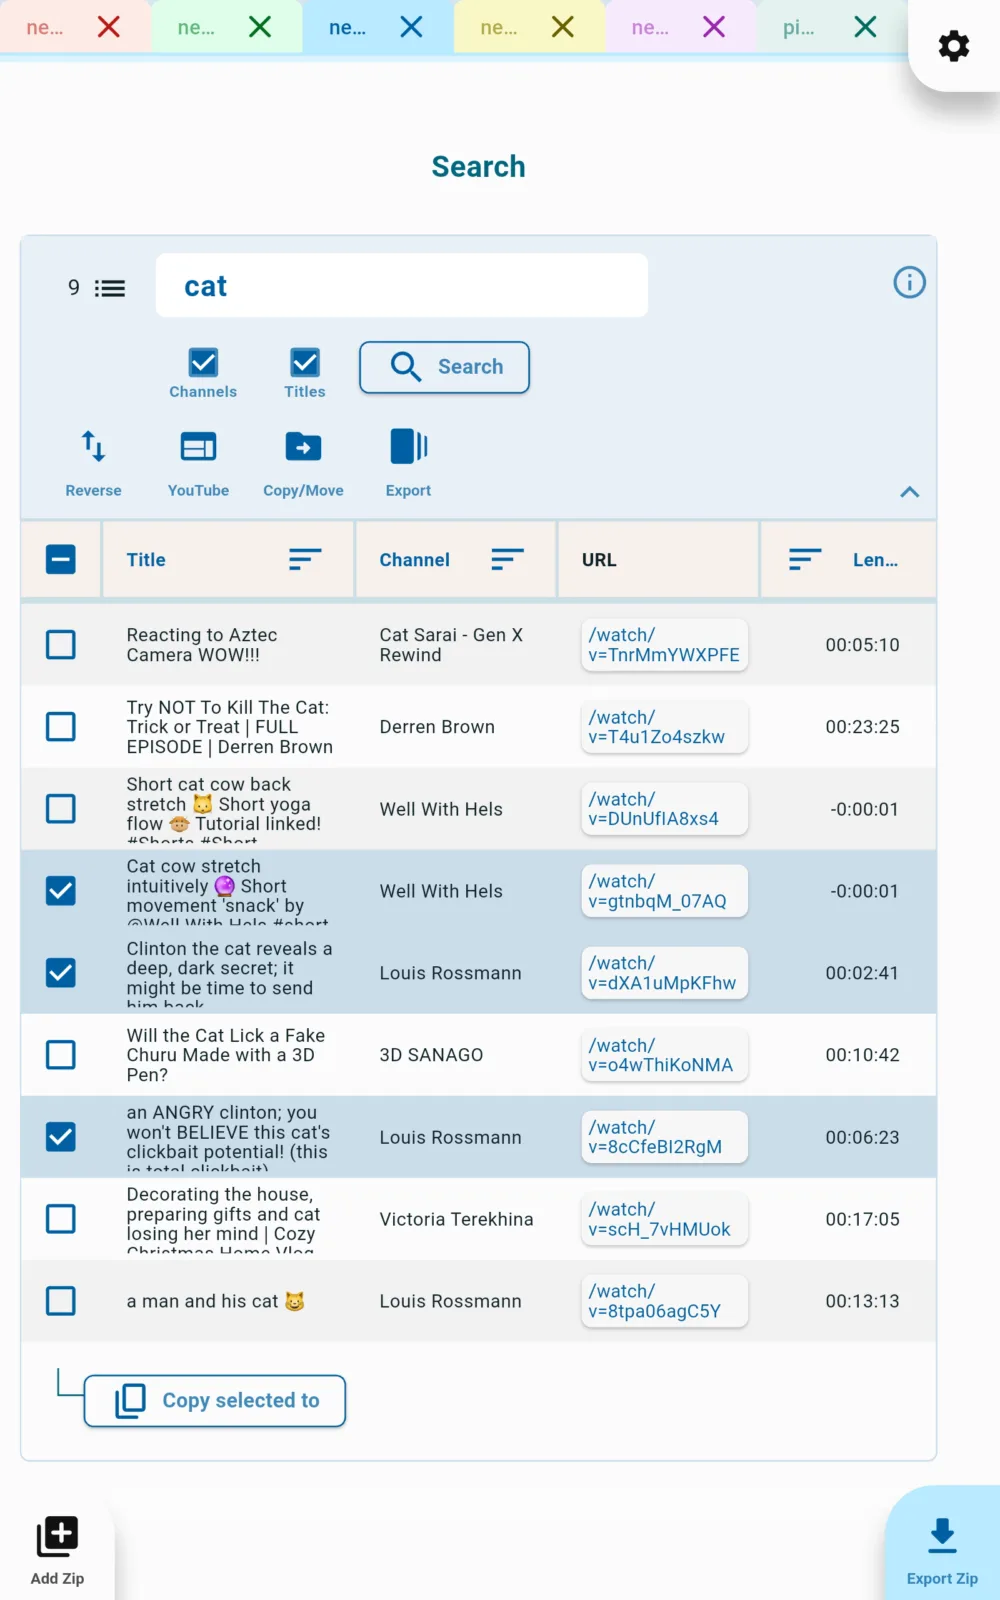Click the 00:17:05 length cell
1000x1600 pixels.
click(862, 1219)
